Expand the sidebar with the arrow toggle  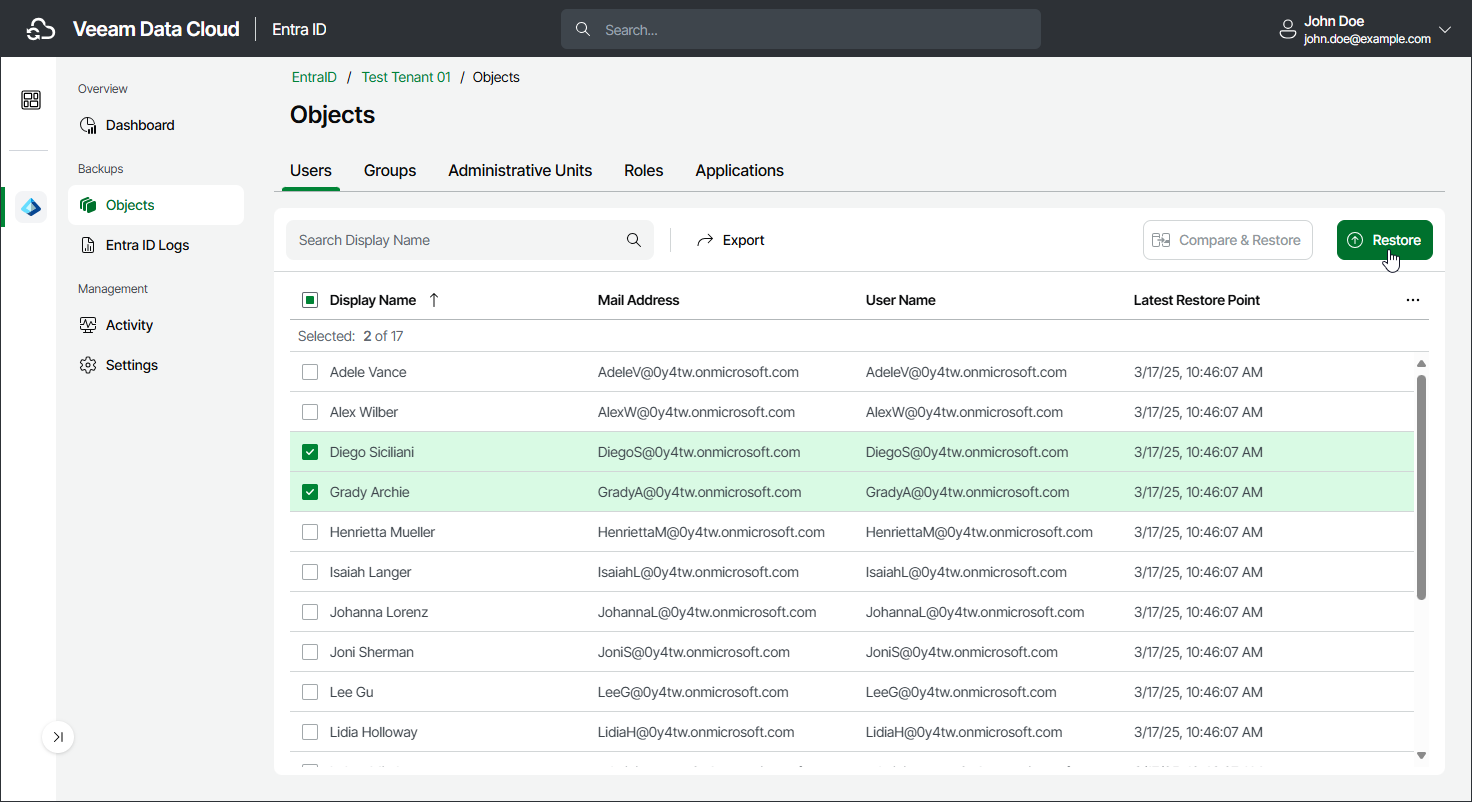click(58, 737)
